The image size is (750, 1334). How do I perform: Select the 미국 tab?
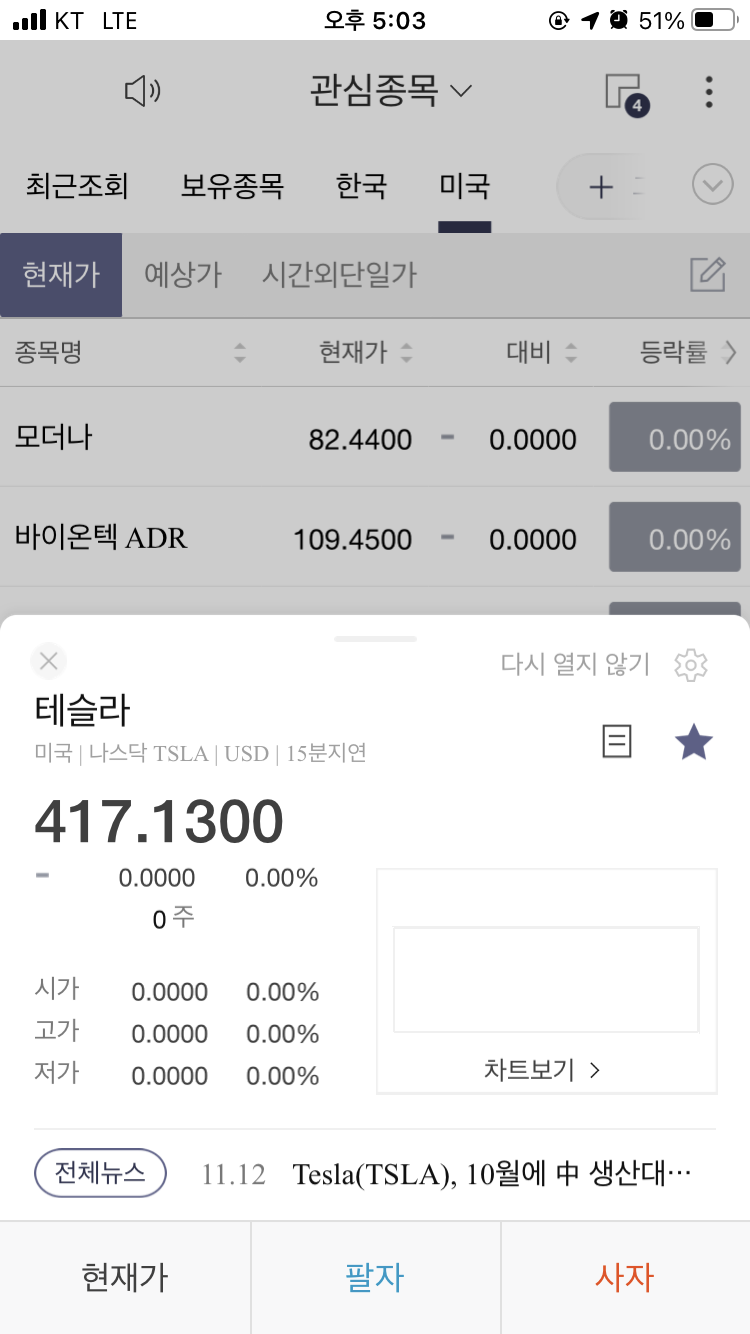click(x=465, y=185)
